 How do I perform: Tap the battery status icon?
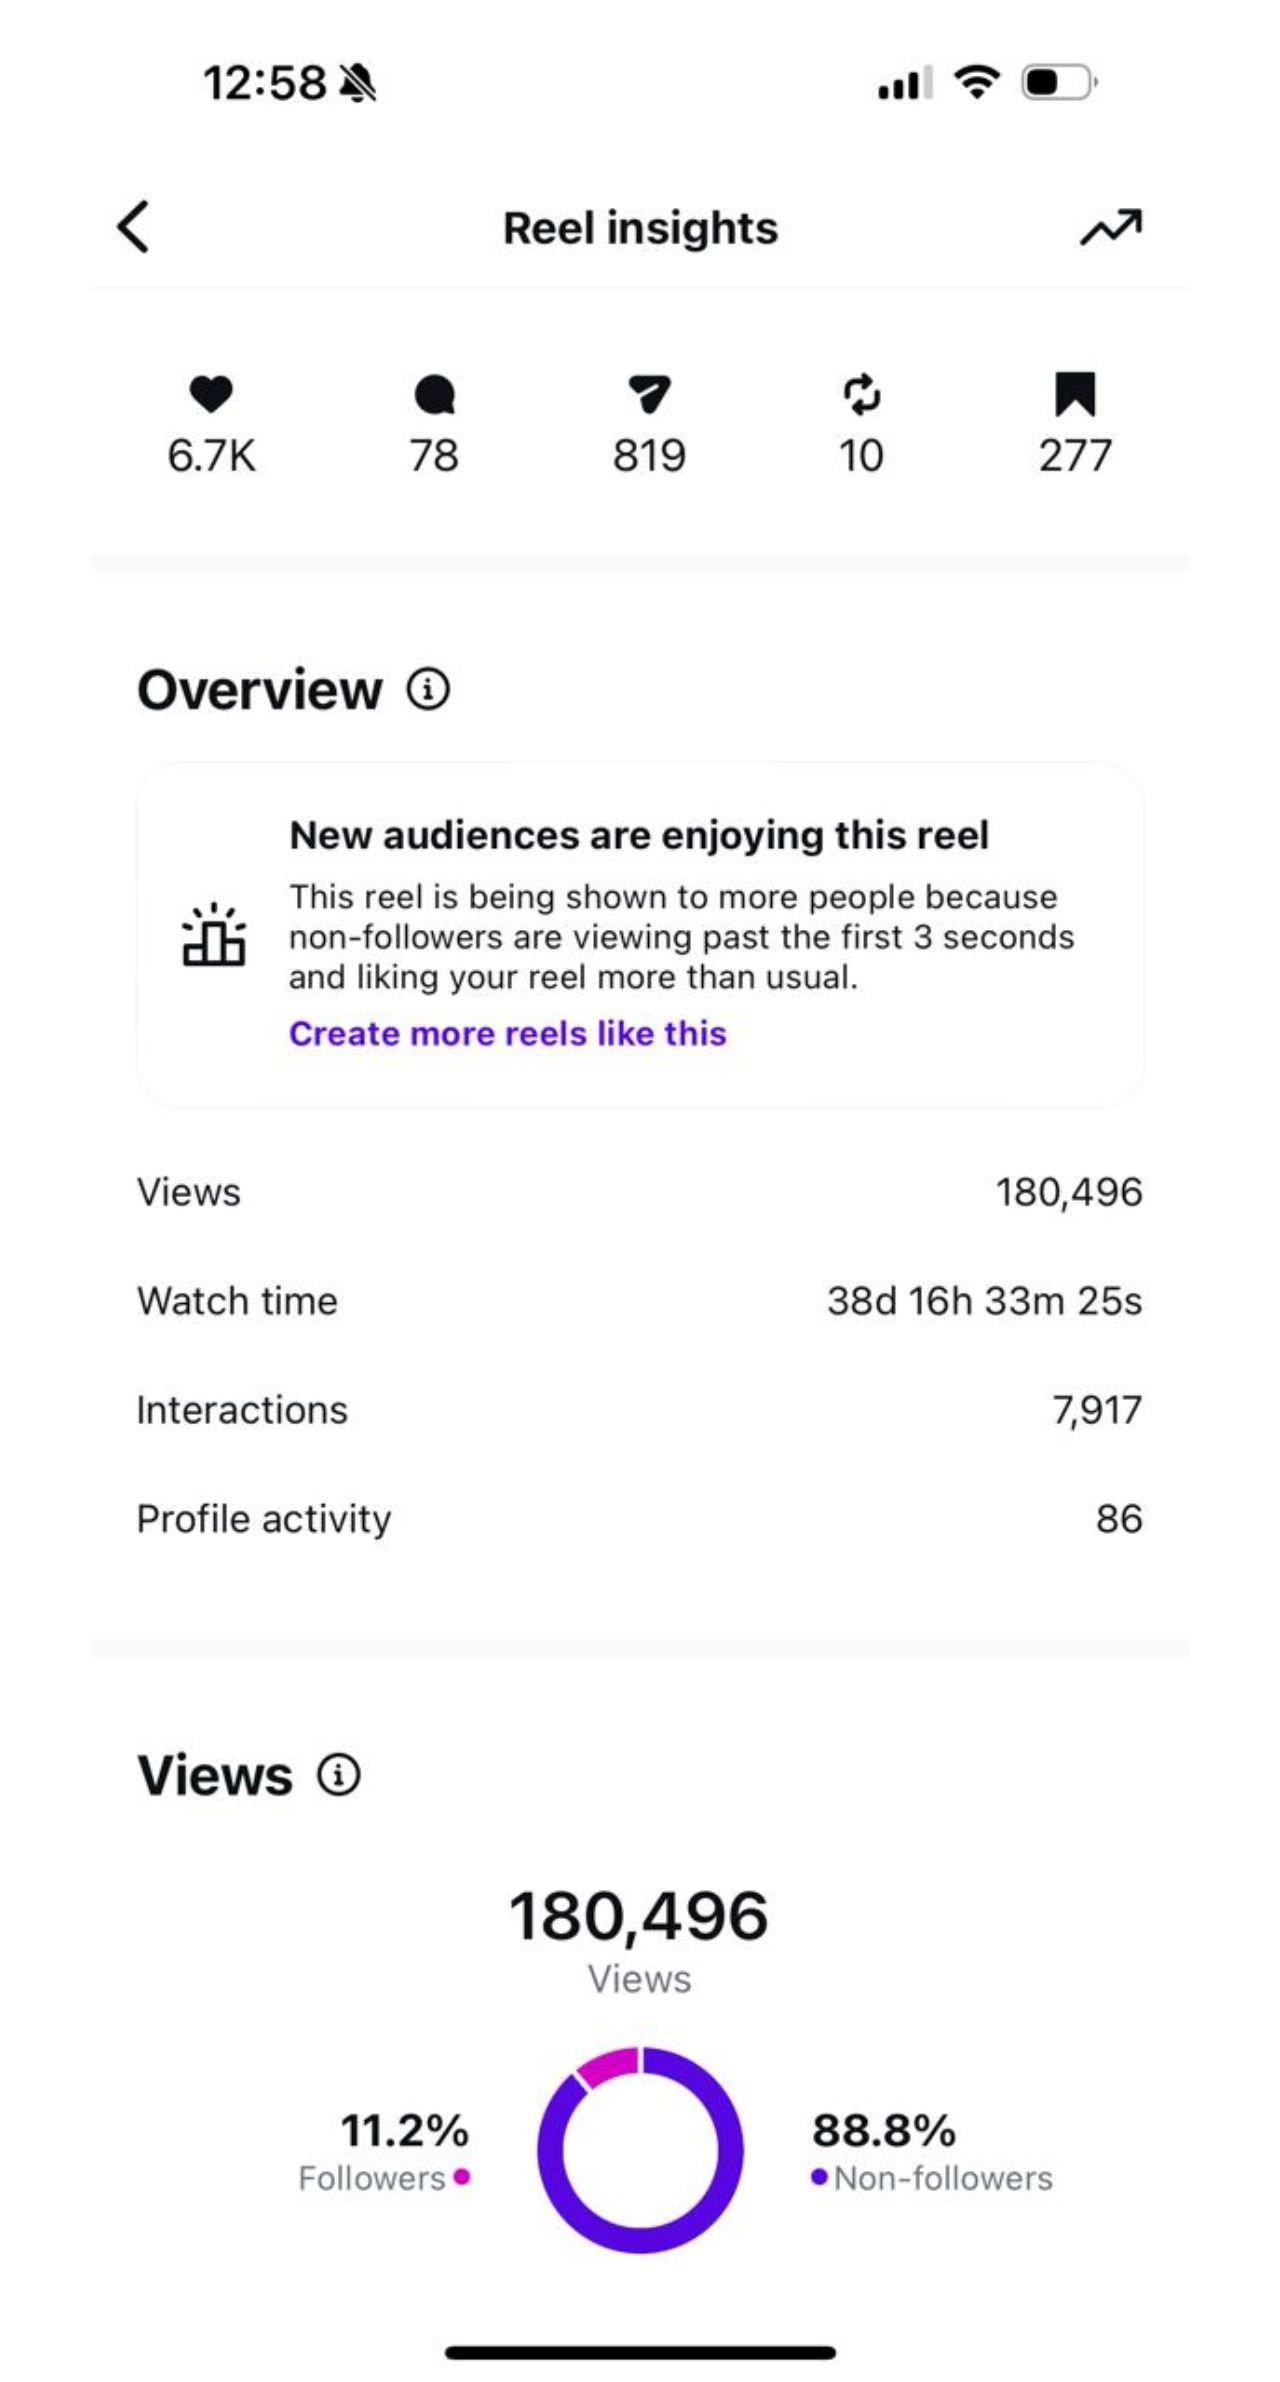[1058, 82]
